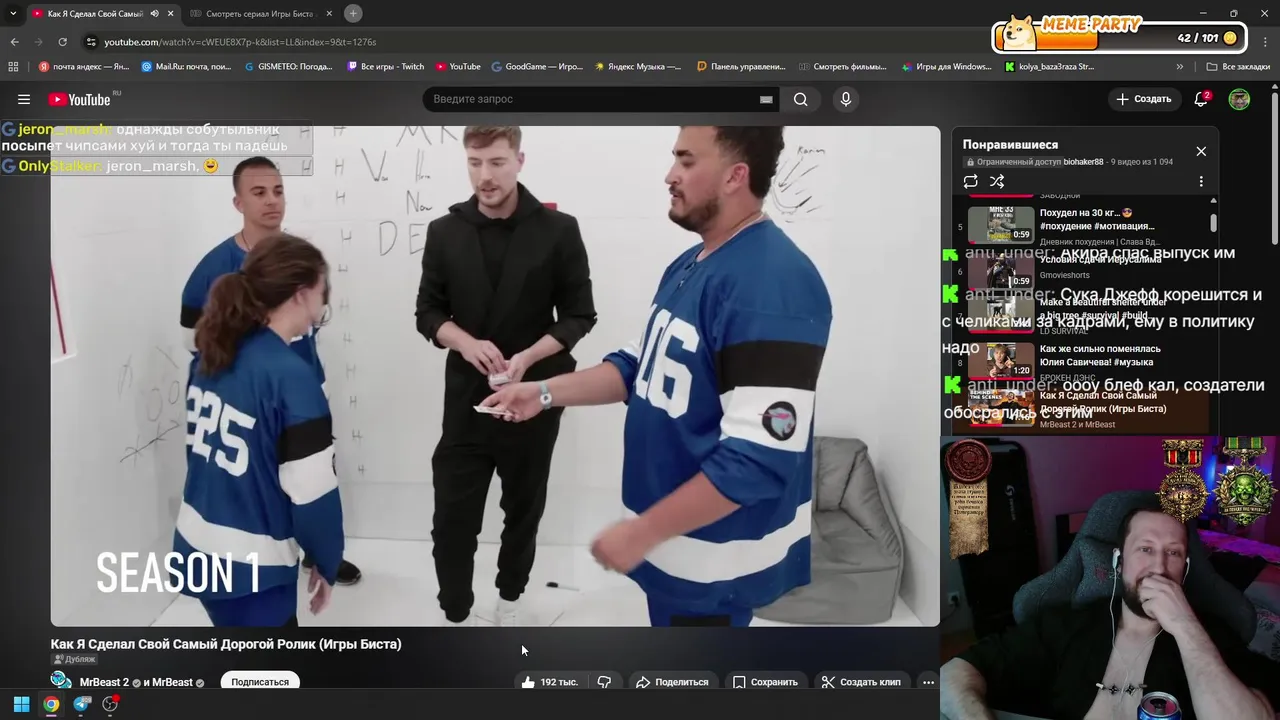The height and width of the screenshot is (720, 1280).
Task: Open a new browser tab
Action: (x=353, y=13)
